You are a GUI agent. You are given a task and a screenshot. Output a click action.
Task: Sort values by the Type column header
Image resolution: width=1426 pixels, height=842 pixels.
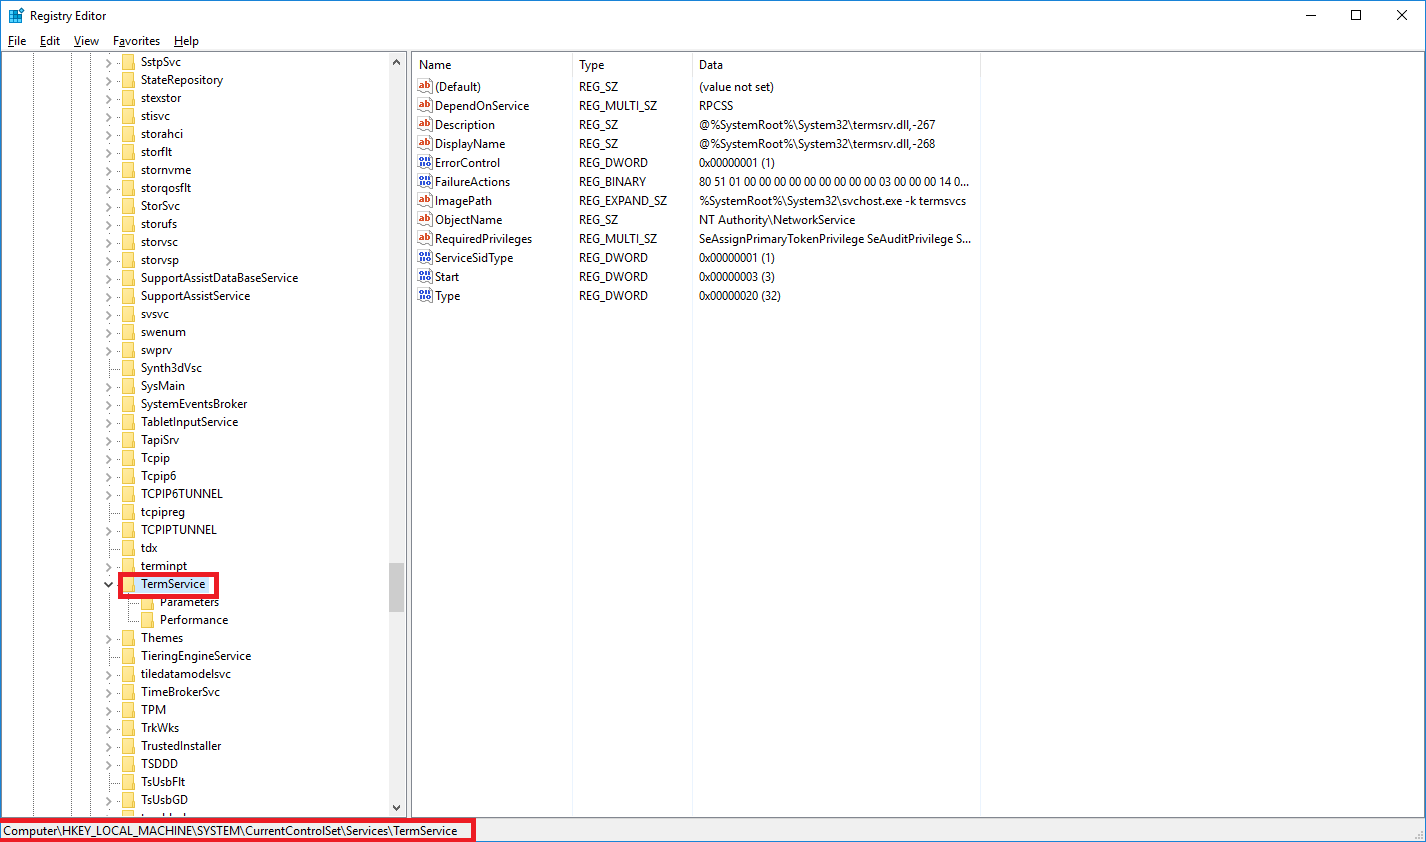coord(632,64)
